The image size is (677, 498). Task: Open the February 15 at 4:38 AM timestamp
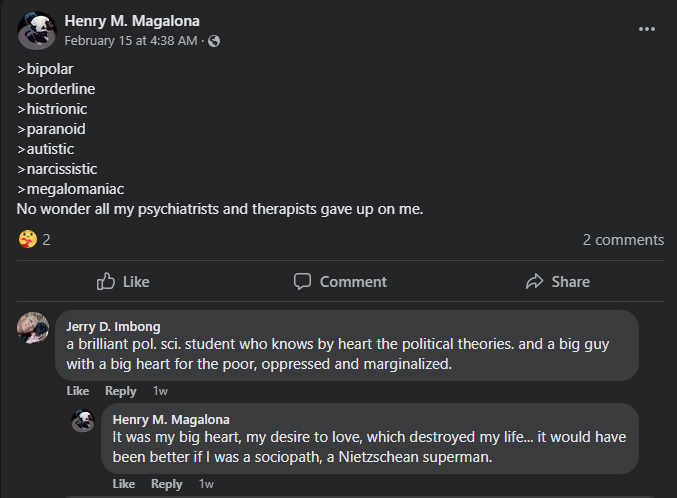click(x=131, y=42)
